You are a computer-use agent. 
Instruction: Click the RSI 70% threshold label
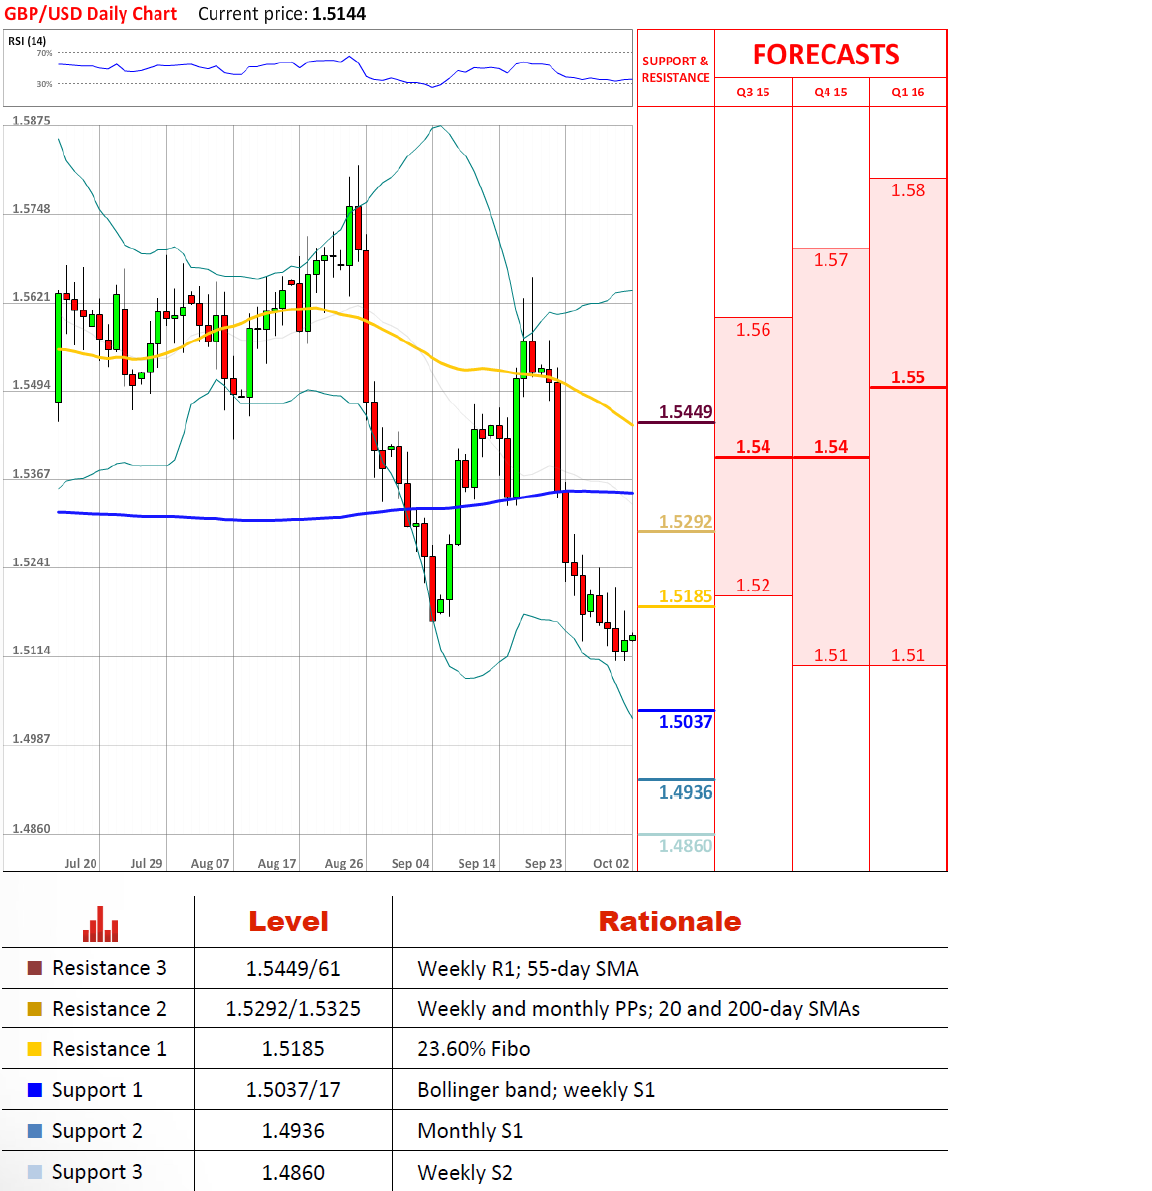click(x=44, y=53)
